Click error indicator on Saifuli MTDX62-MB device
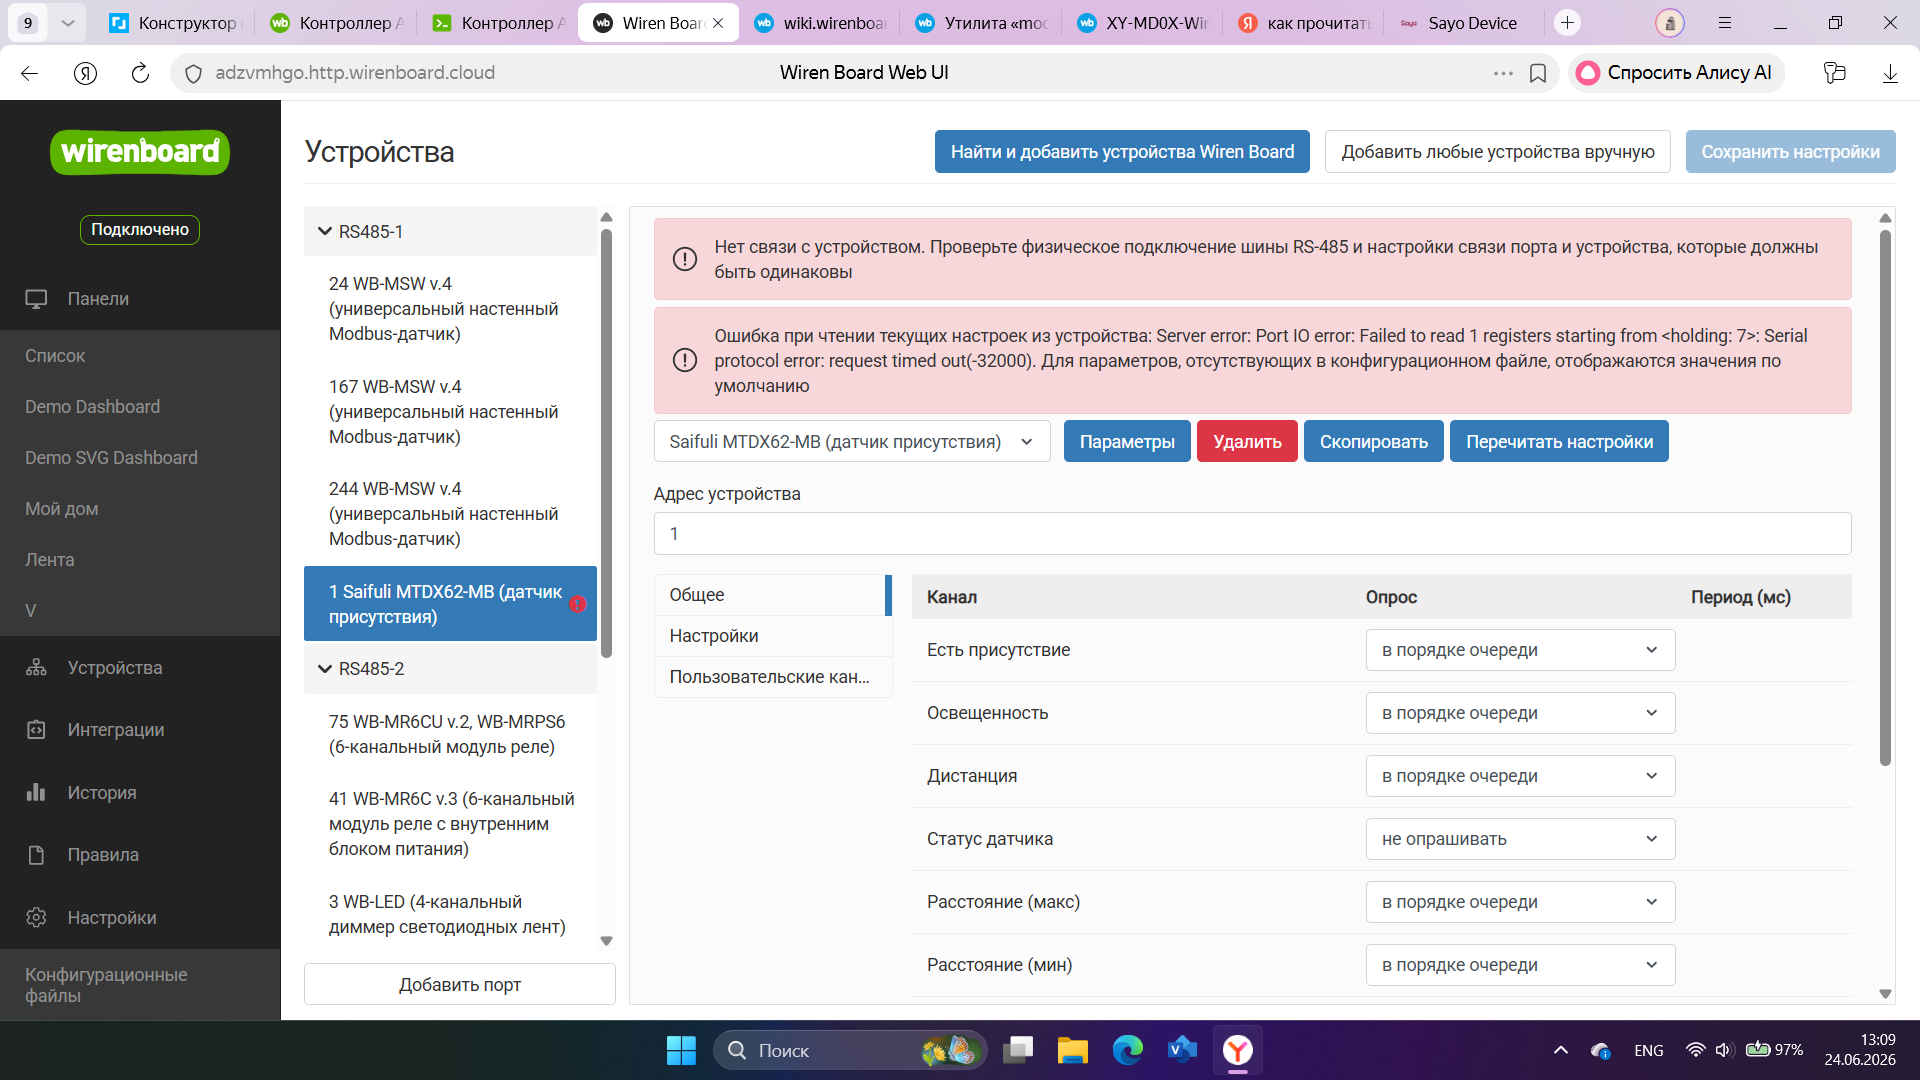This screenshot has height=1080, width=1920. 578,604
